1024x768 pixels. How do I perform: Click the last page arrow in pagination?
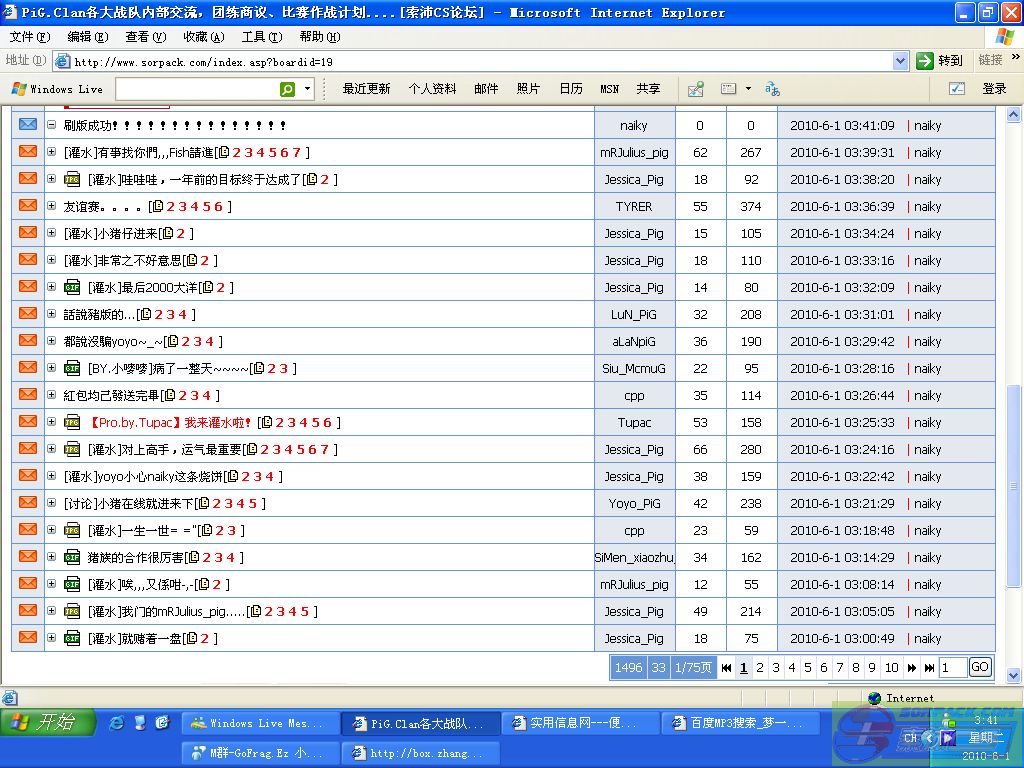tap(929, 668)
